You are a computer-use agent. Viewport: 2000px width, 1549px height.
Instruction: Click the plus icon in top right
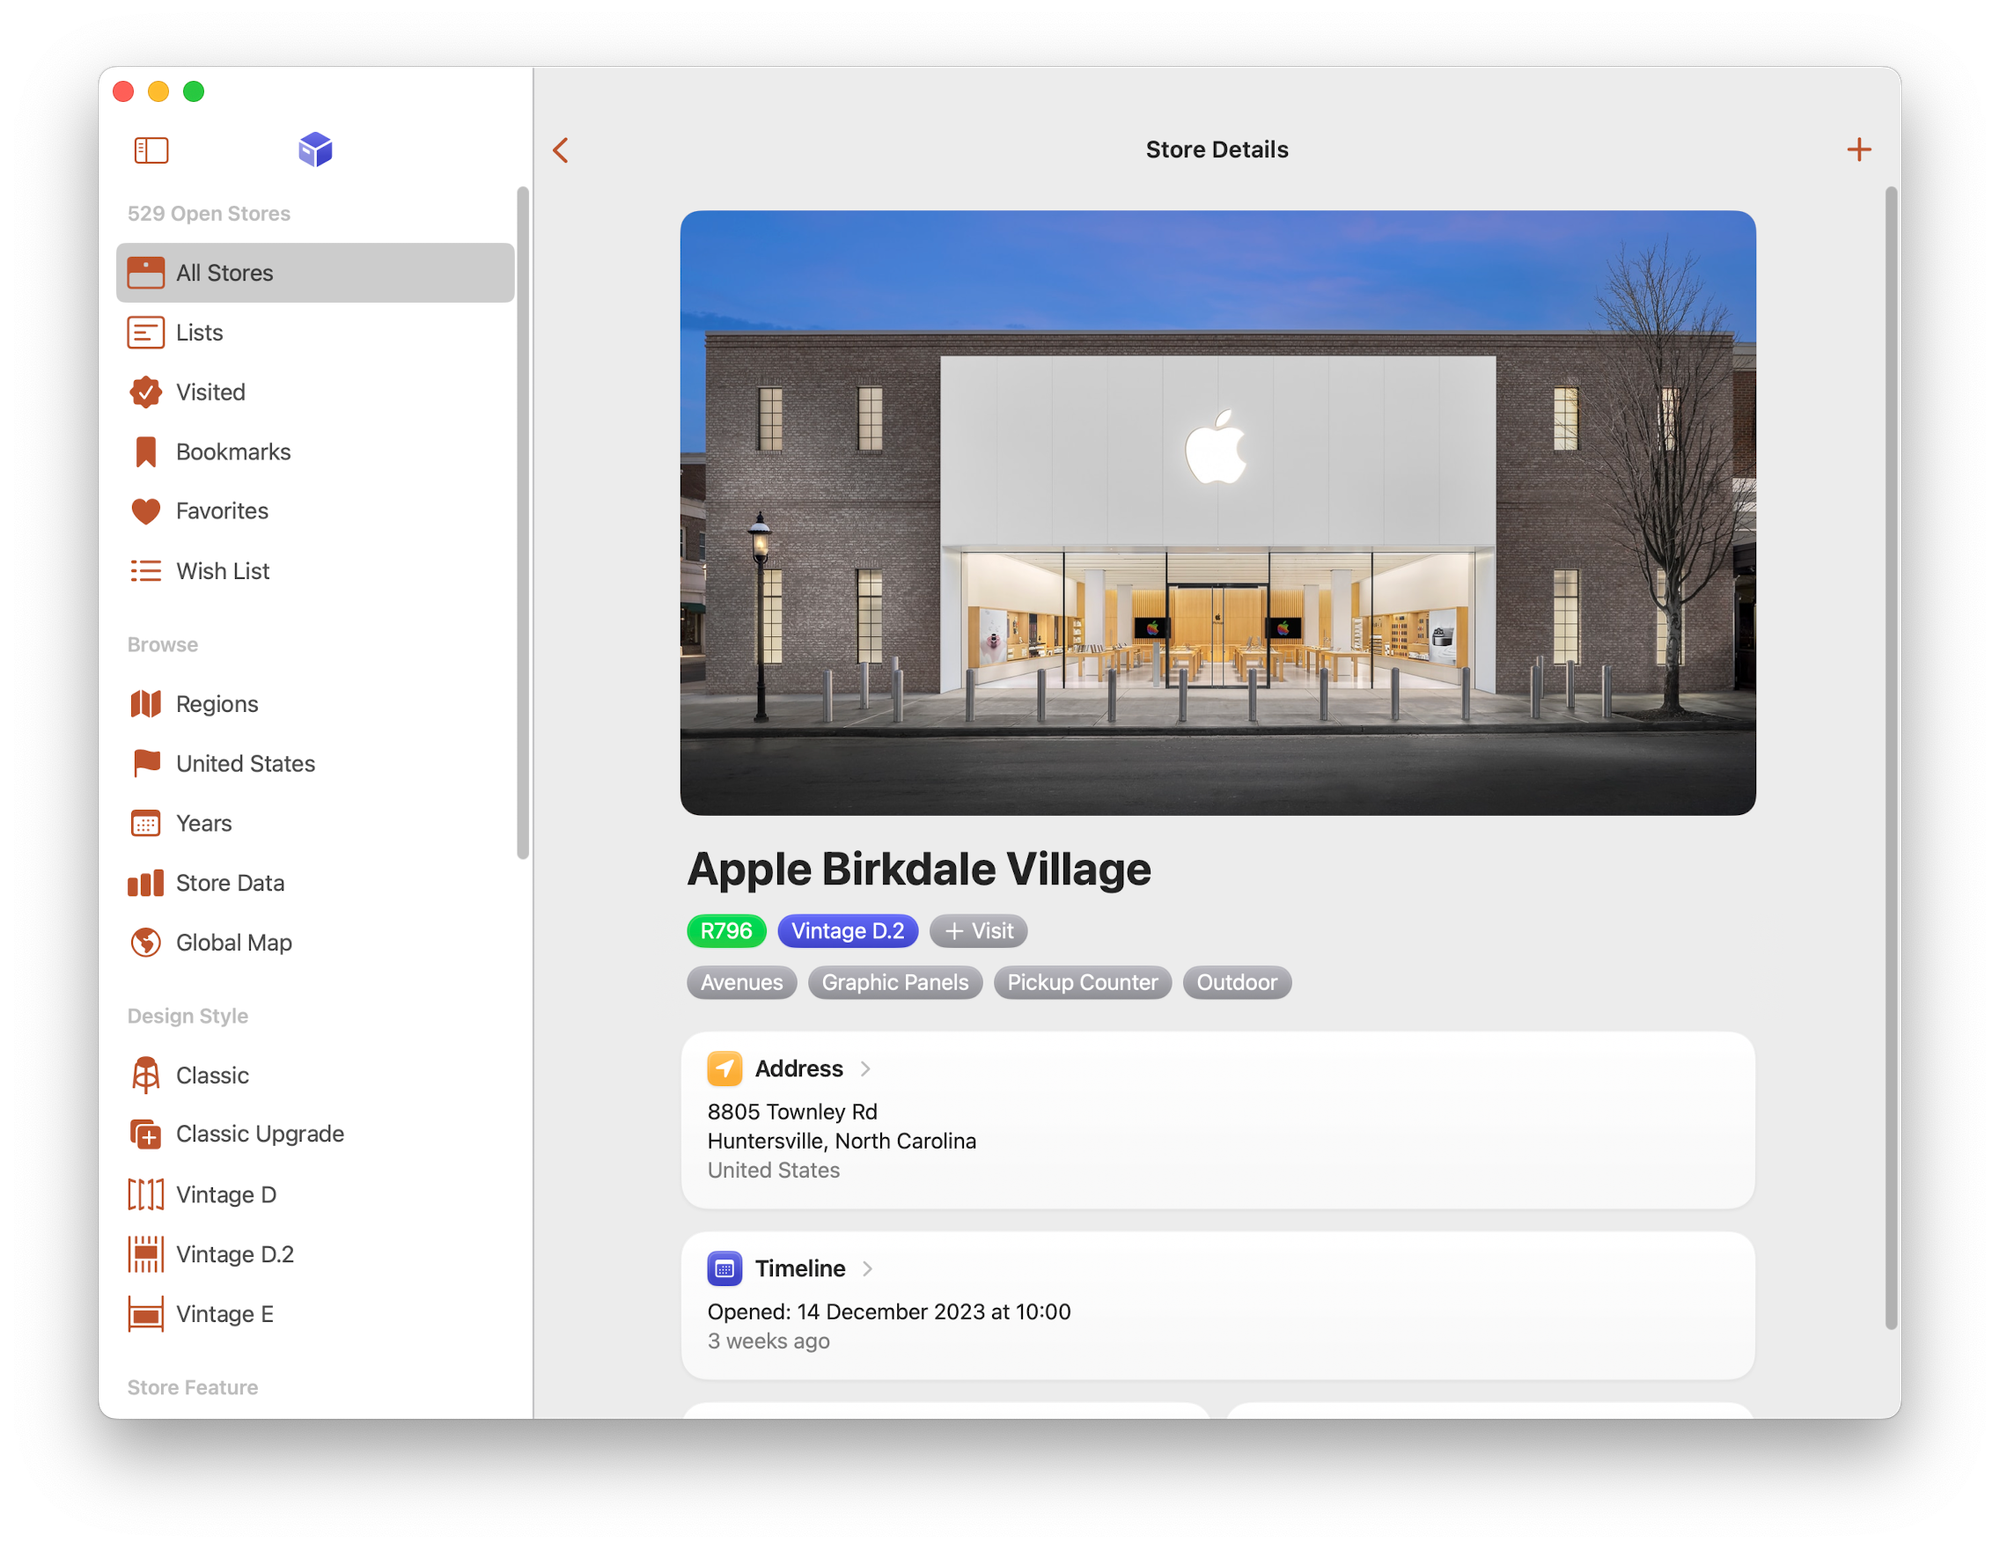tap(1858, 150)
